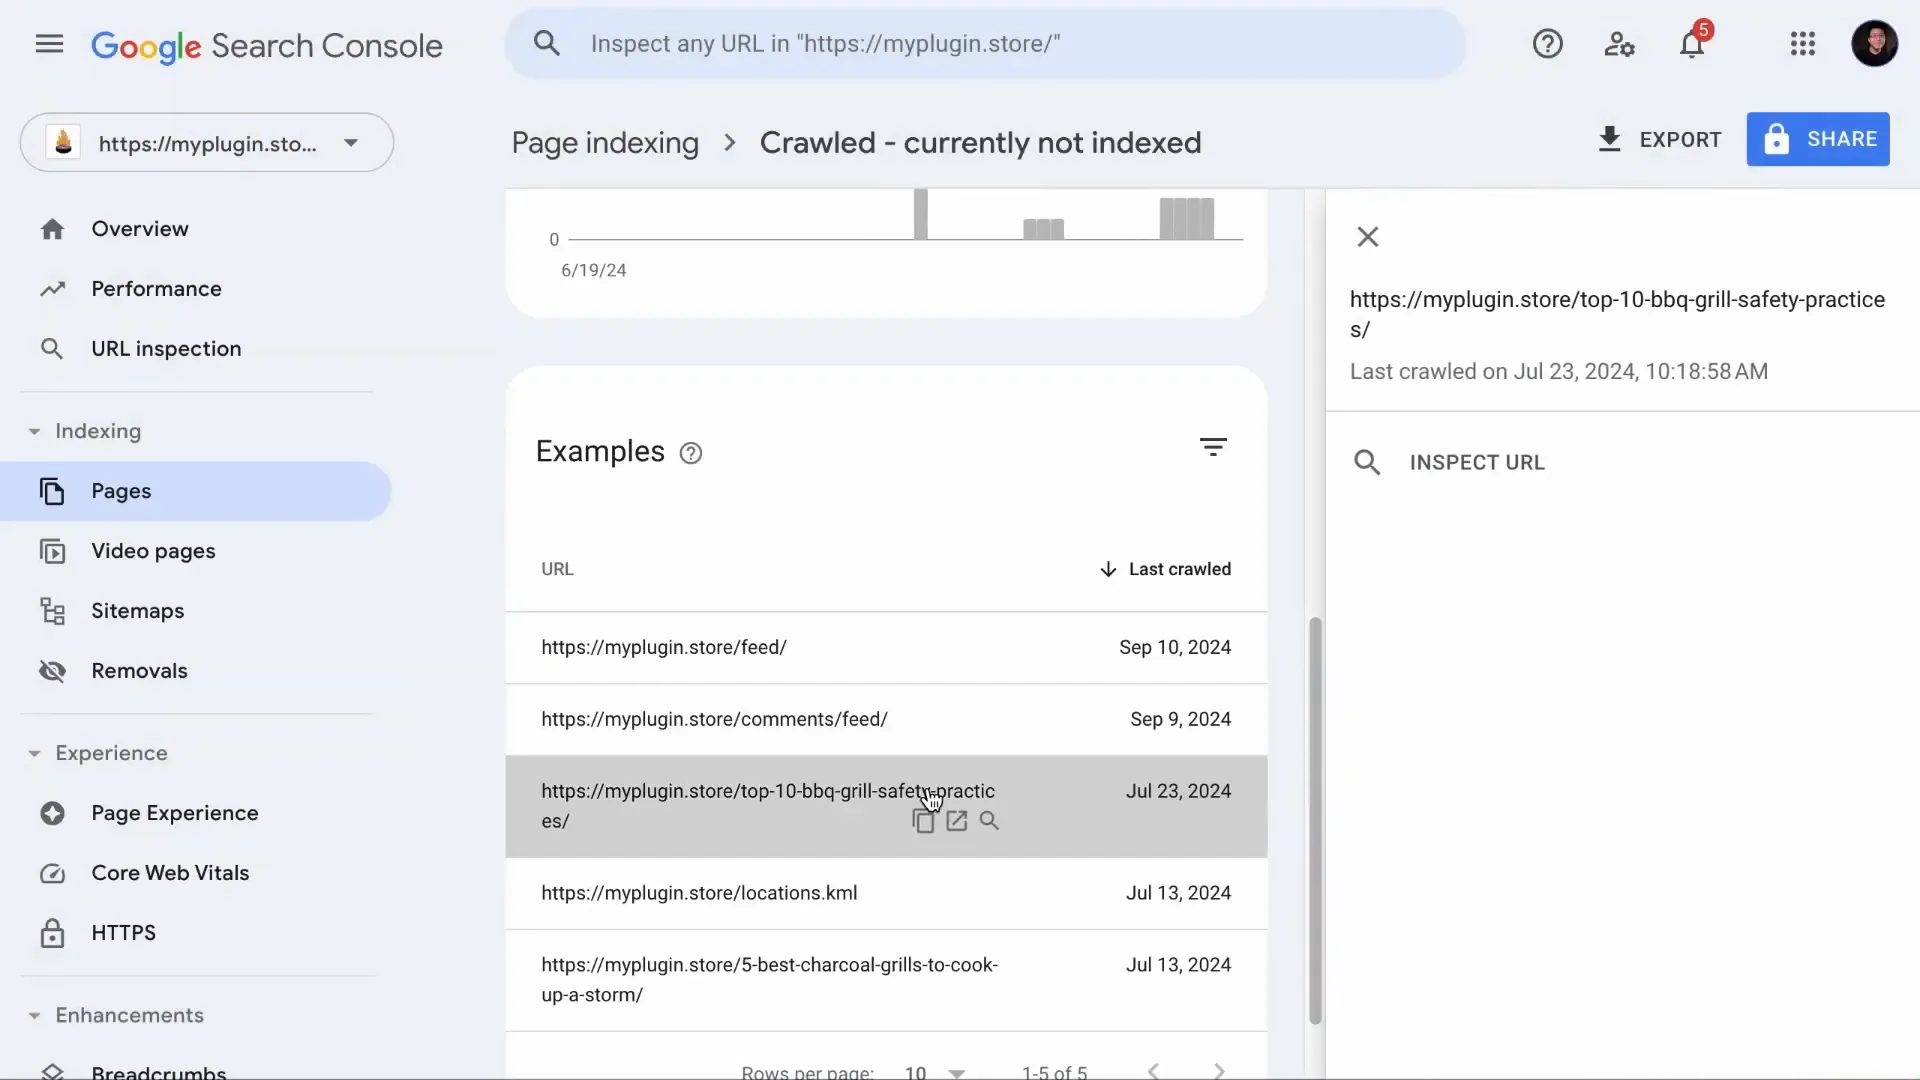Screen dimensions: 1920x1080
Task: Click the Sitemaps icon
Action: 52,611
